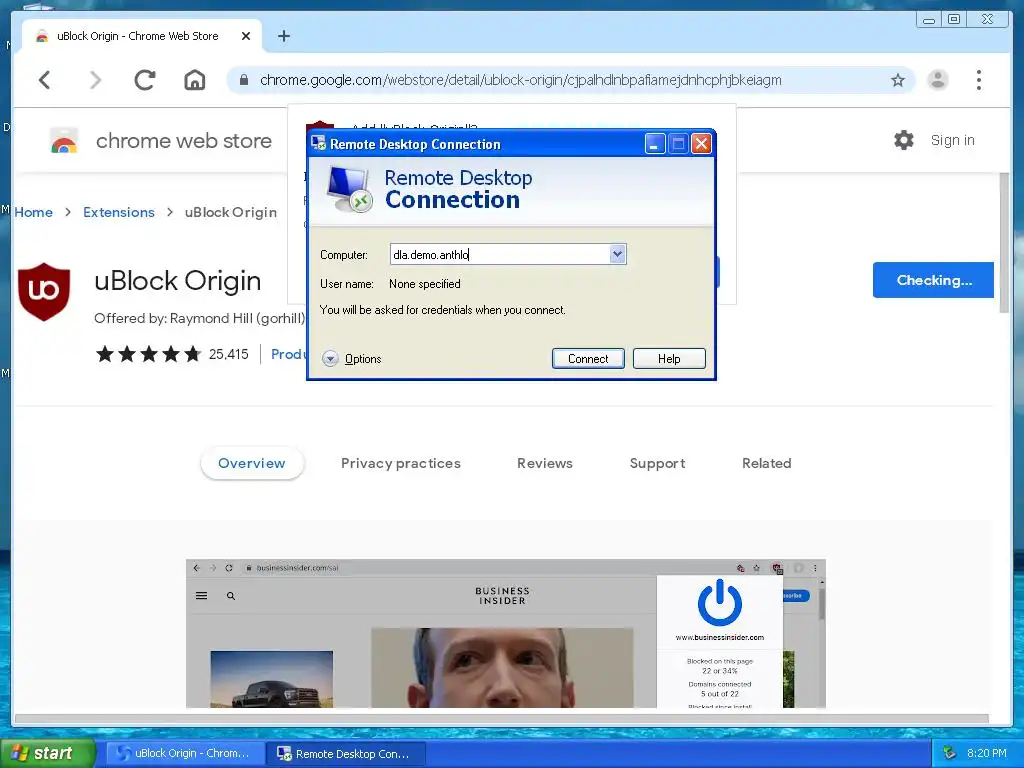Open Chrome's three-dot menu

point(978,80)
